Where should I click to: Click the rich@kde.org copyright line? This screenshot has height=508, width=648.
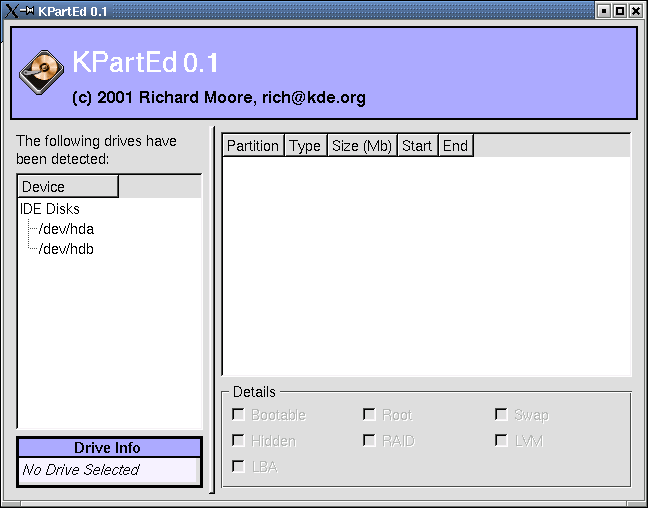click(219, 98)
